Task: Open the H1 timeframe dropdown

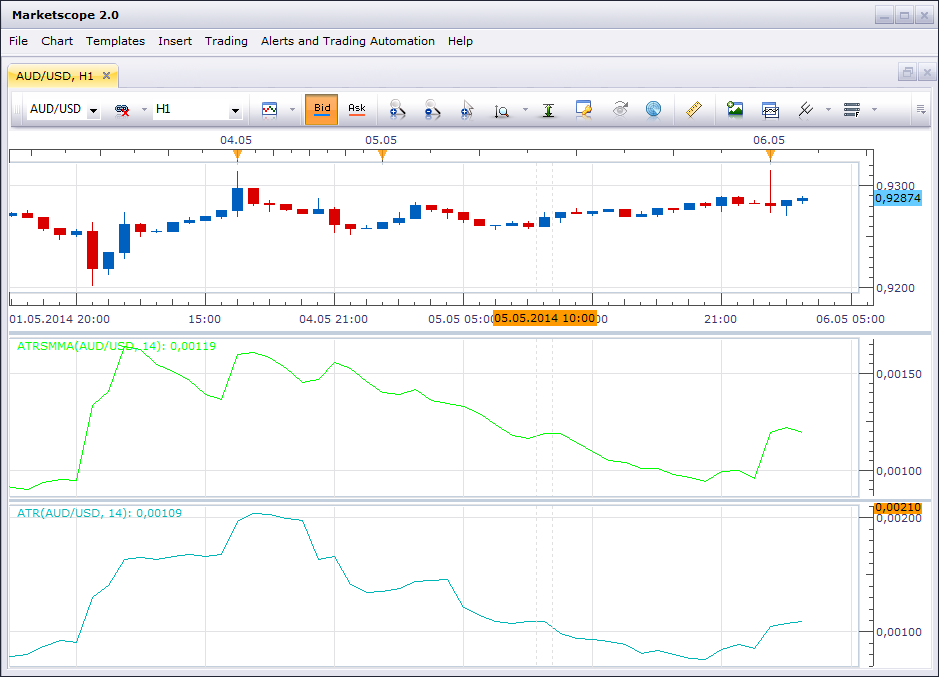Action: 235,111
